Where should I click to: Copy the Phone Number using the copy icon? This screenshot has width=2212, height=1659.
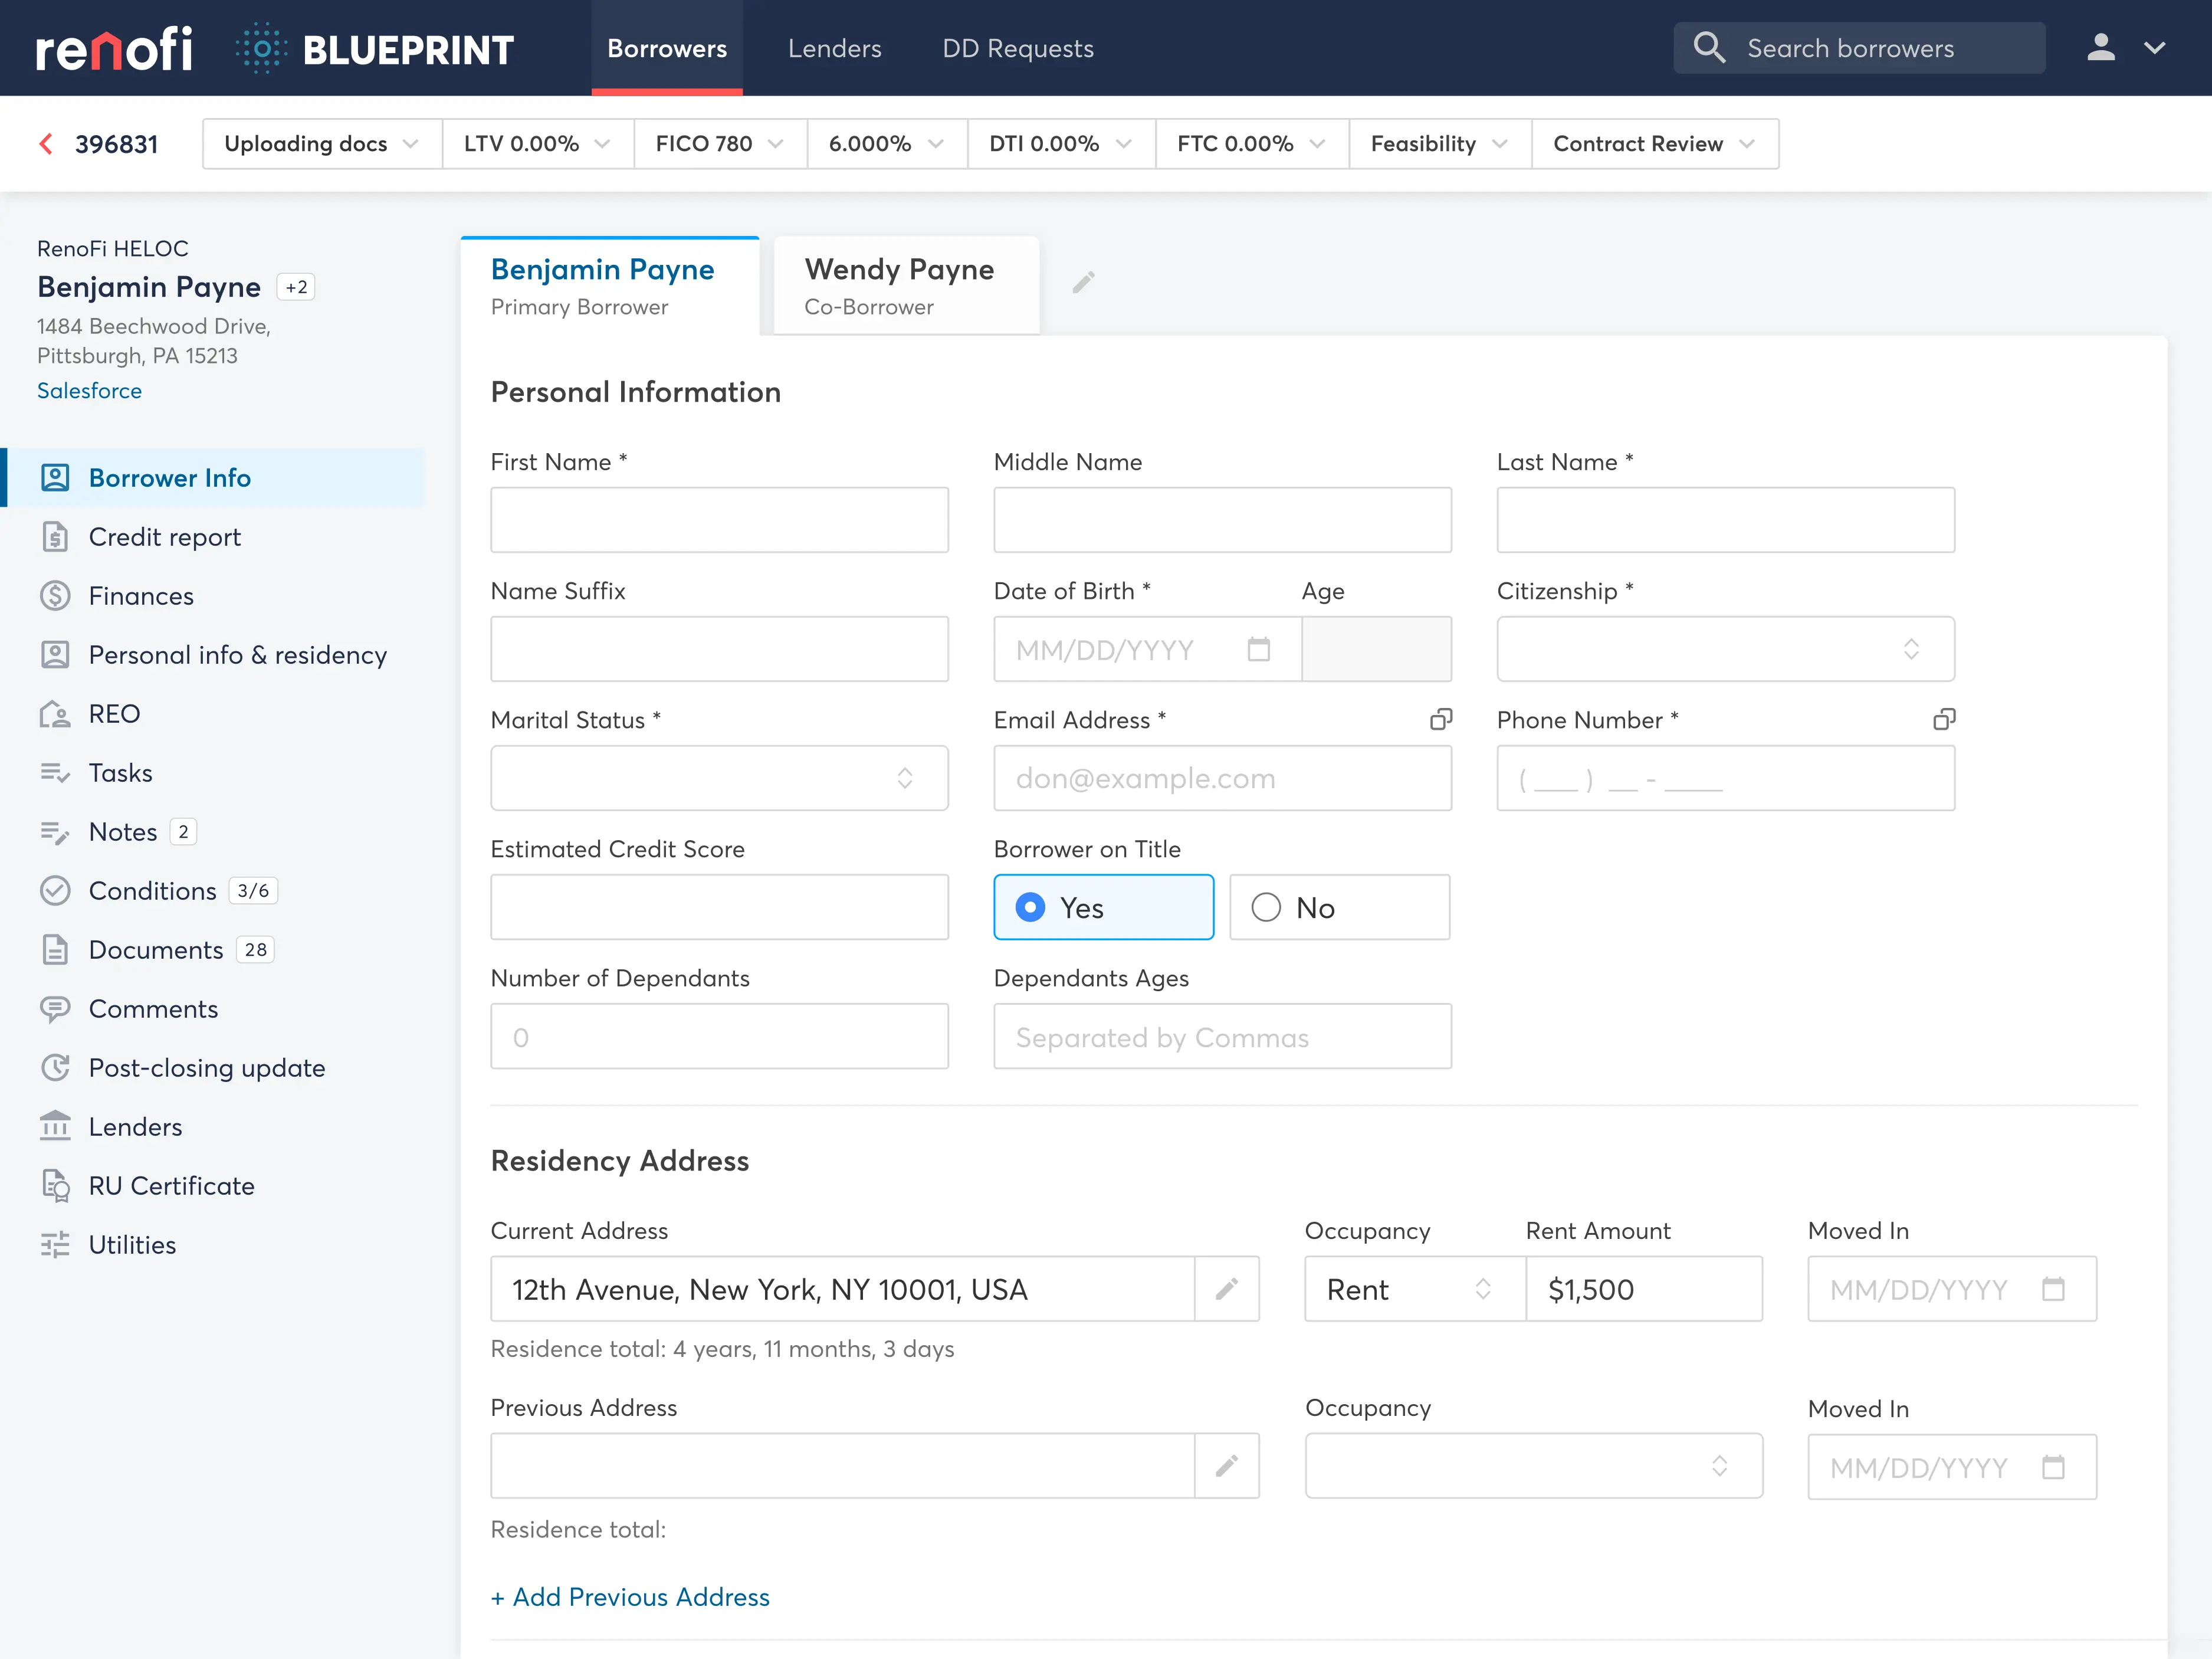click(1943, 719)
